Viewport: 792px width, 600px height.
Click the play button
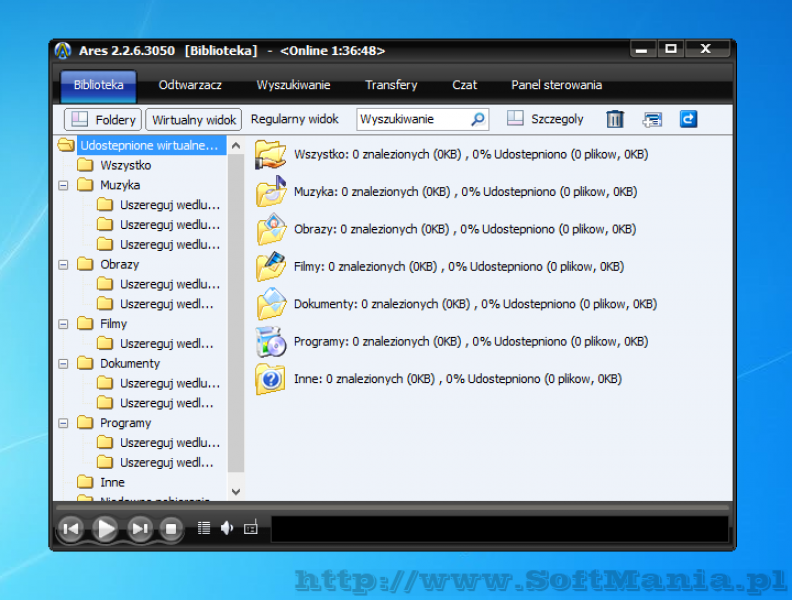(105, 529)
